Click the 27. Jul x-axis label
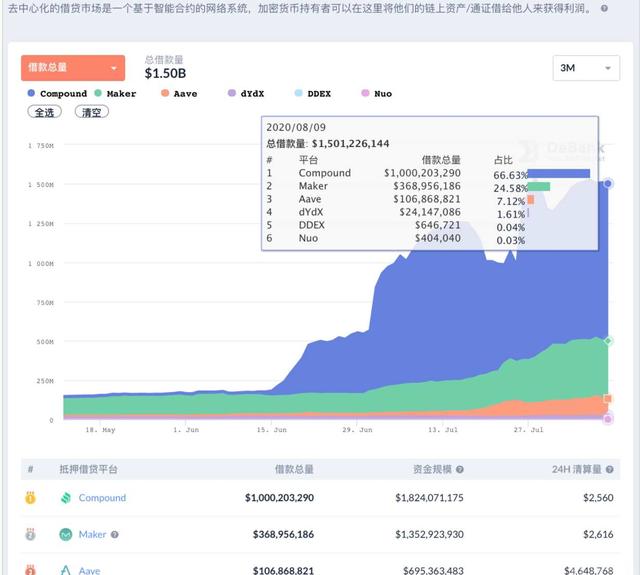 529,430
